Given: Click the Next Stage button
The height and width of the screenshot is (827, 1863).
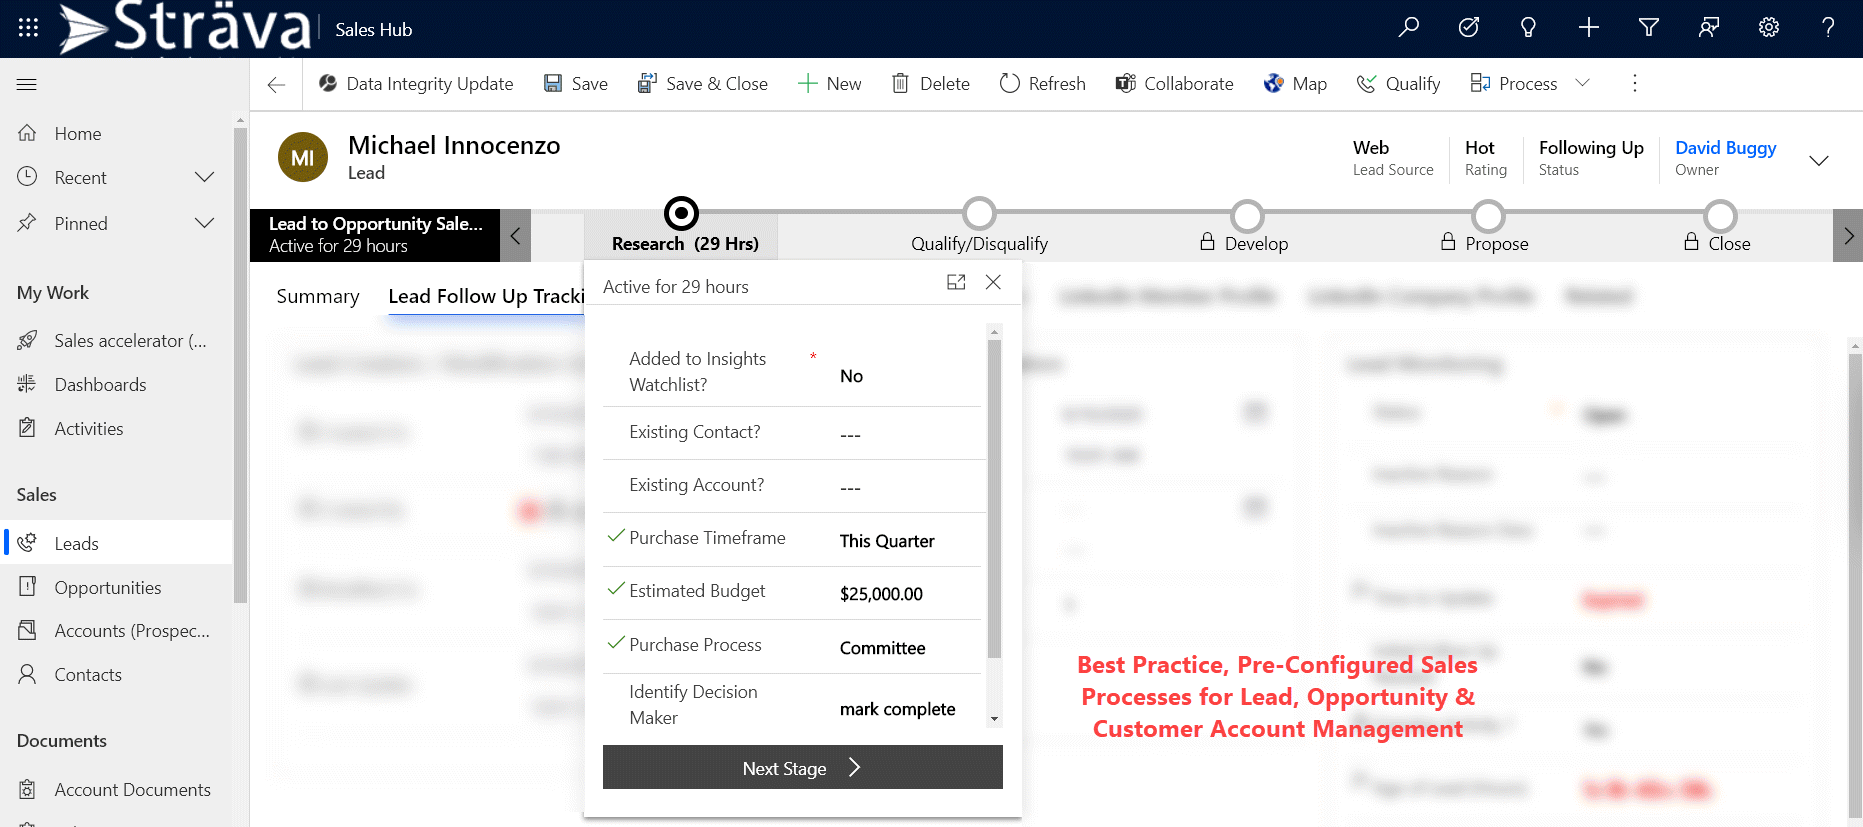Looking at the screenshot, I should tap(802, 768).
